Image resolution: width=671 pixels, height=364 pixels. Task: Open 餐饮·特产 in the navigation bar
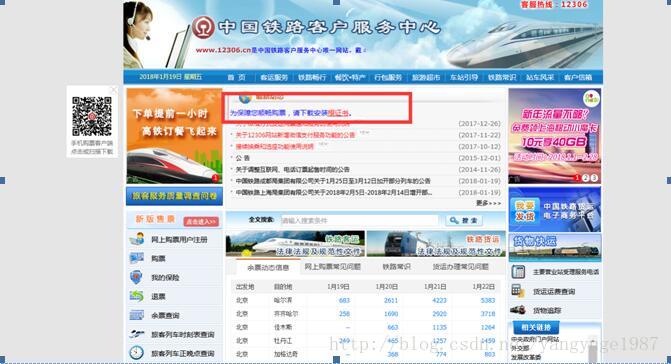pyautogui.click(x=350, y=77)
